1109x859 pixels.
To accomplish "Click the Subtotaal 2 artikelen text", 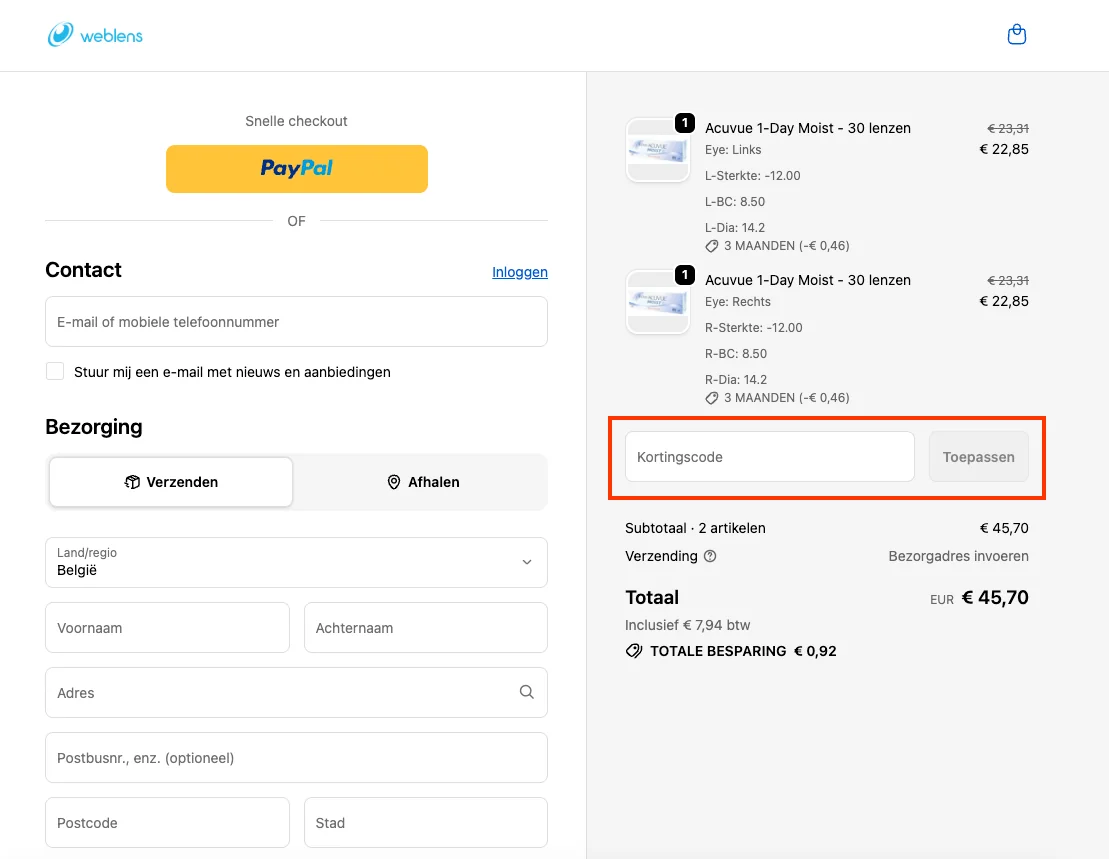I will coord(695,528).
